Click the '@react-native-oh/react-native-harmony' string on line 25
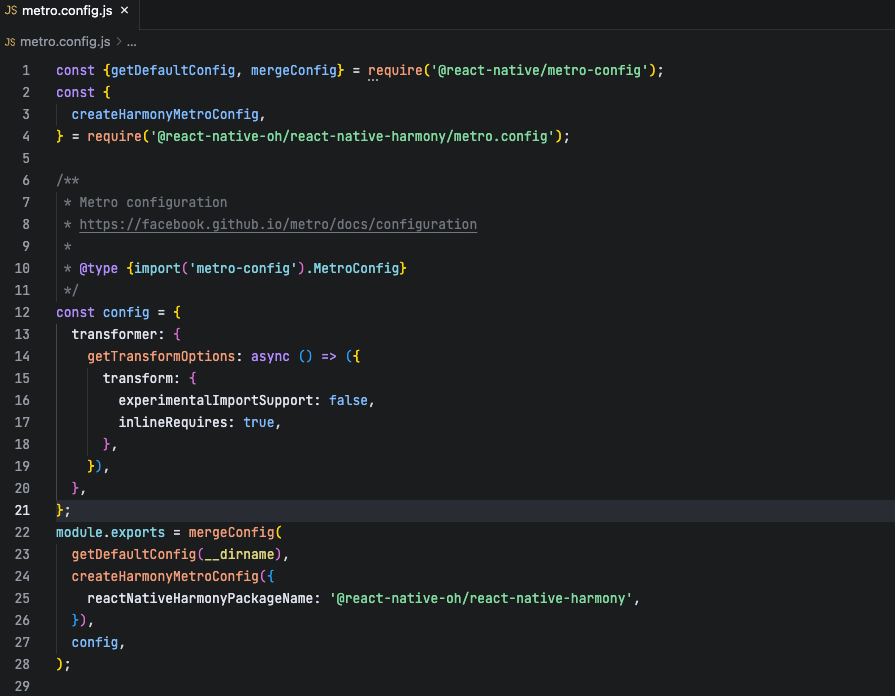 pos(481,598)
